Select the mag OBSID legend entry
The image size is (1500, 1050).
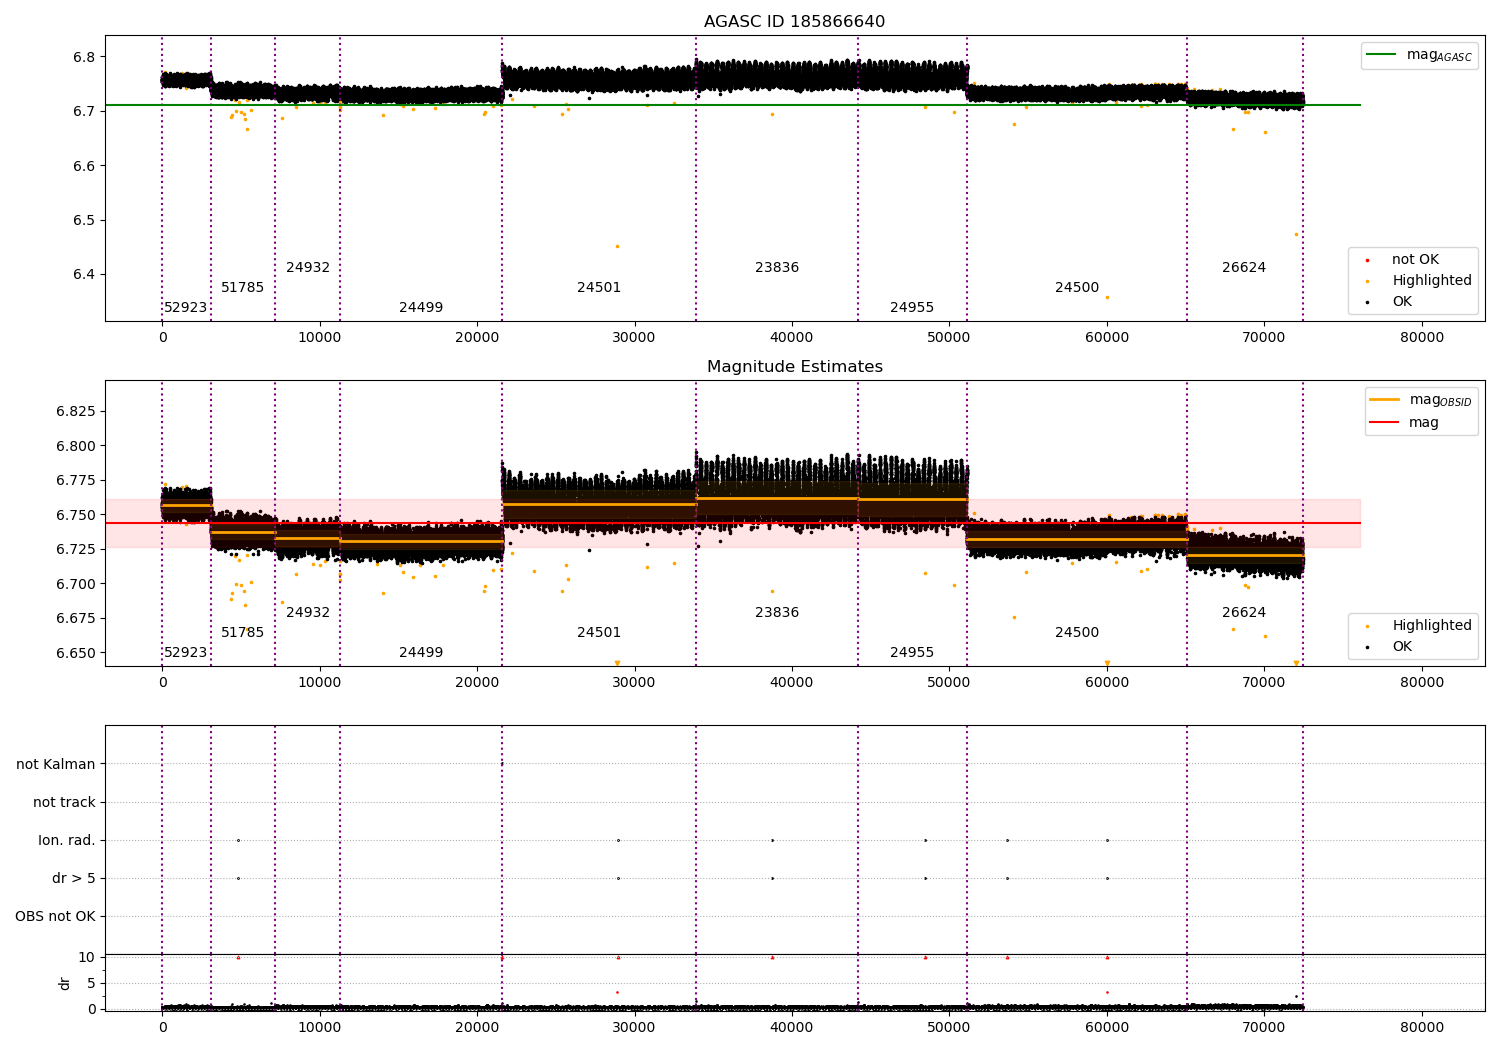click(1420, 400)
